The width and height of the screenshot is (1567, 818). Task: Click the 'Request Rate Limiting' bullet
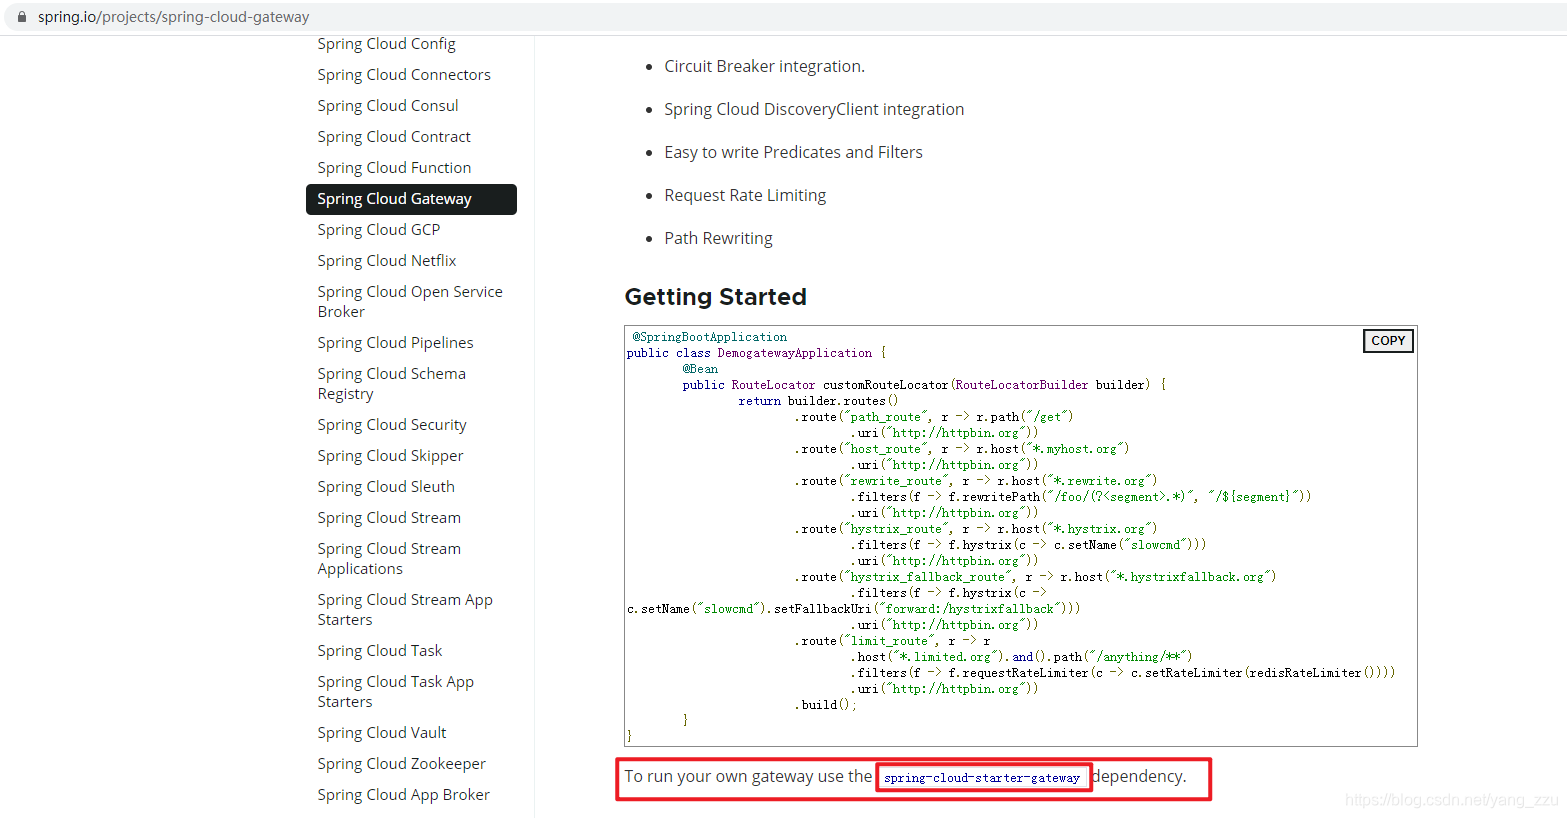tap(745, 195)
